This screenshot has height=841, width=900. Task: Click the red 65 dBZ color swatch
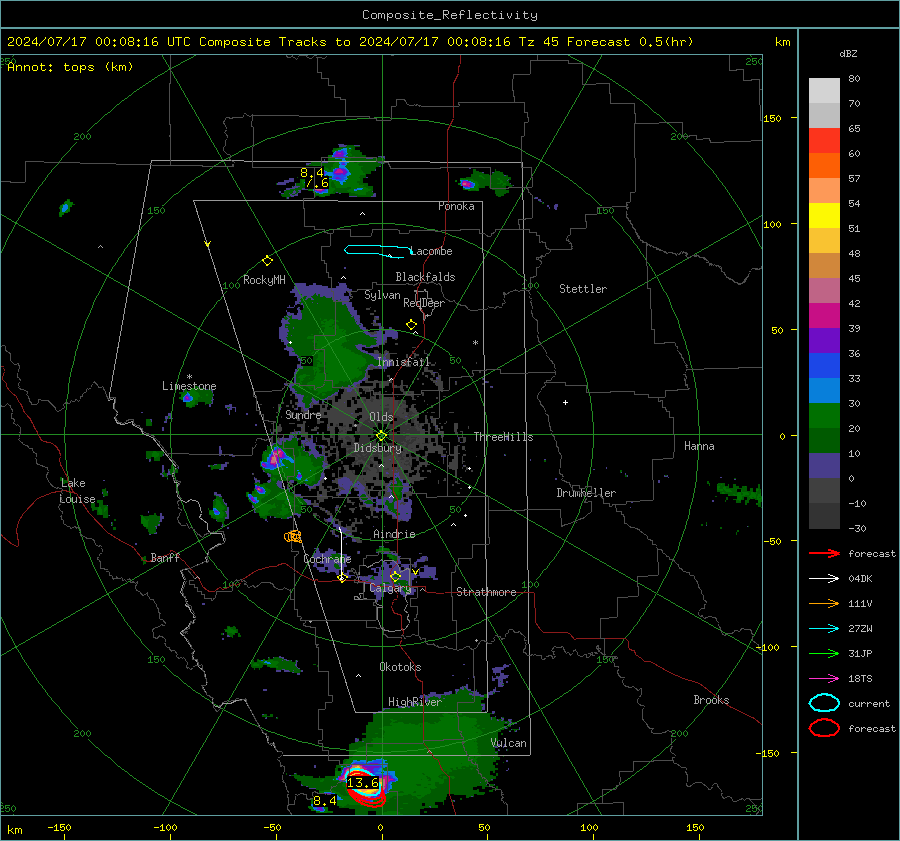pos(824,141)
